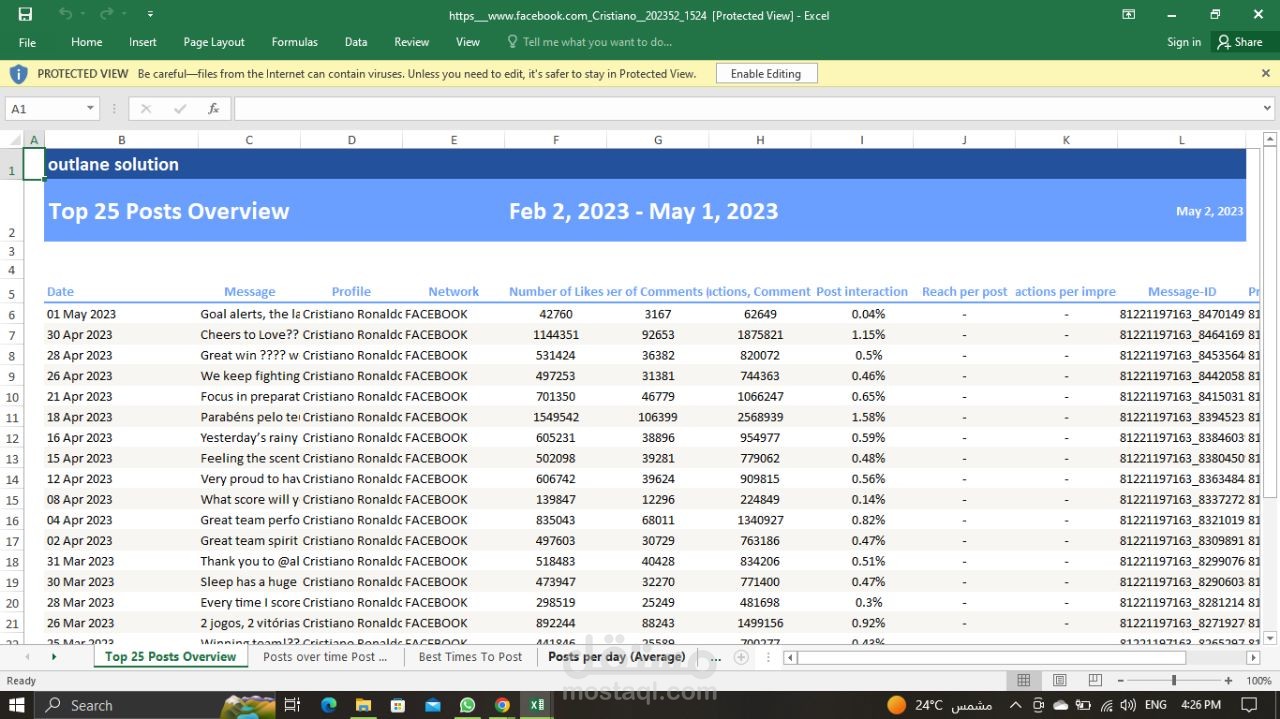Screen dimensions: 1280x719
Task: Click the Insert Function fx icon
Action: click(x=213, y=108)
